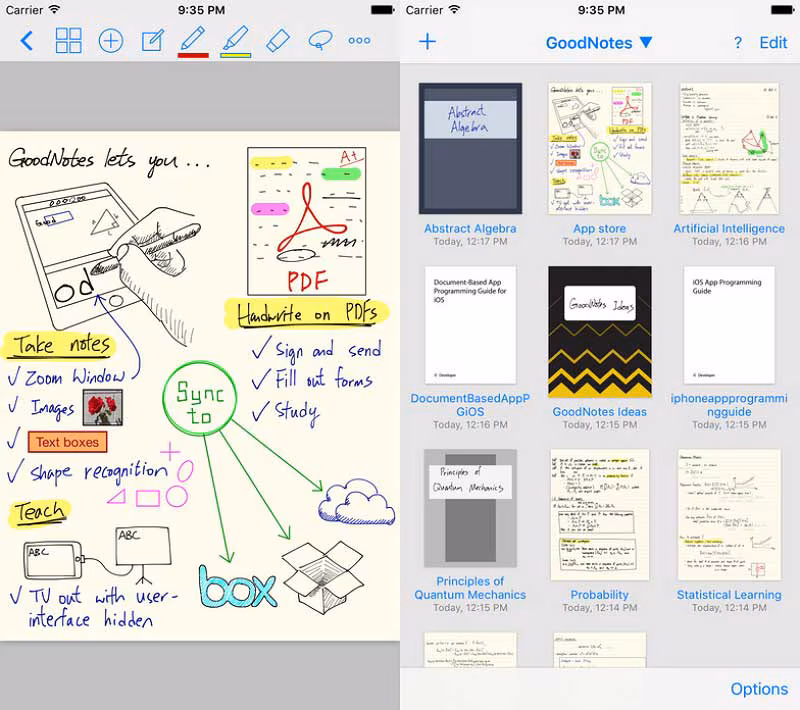
Task: Tap the blue box logo drawing
Action: point(237,587)
